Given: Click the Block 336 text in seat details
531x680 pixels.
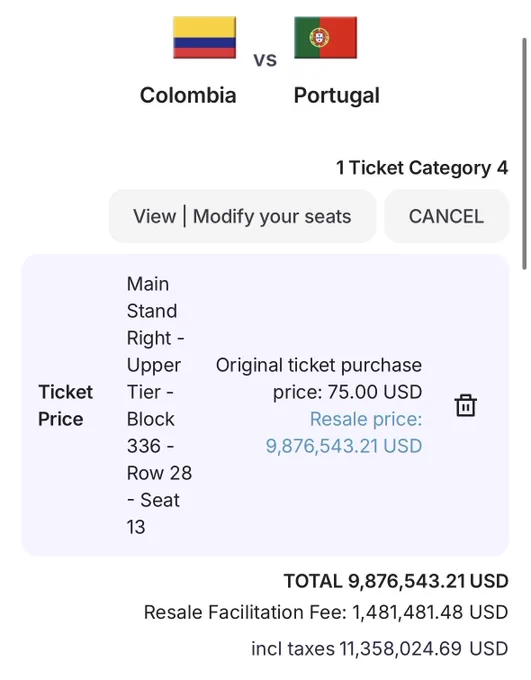Looking at the screenshot, I should click(150, 432).
